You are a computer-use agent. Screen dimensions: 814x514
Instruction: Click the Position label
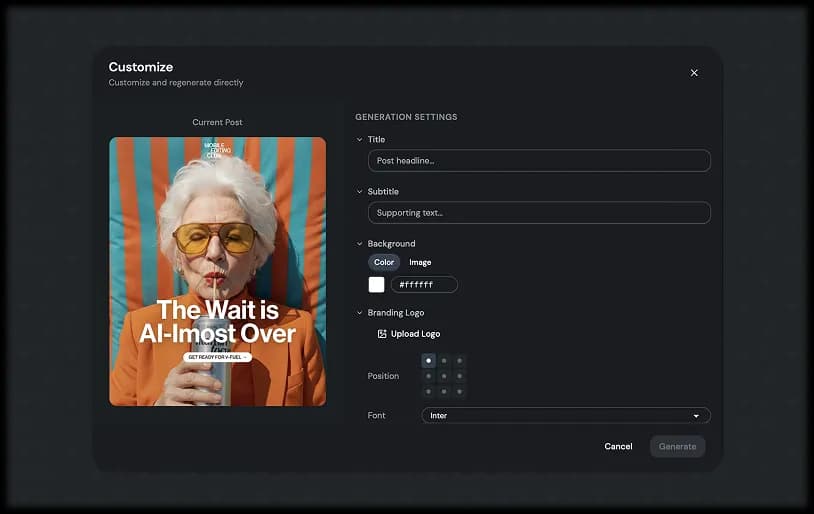coord(383,376)
